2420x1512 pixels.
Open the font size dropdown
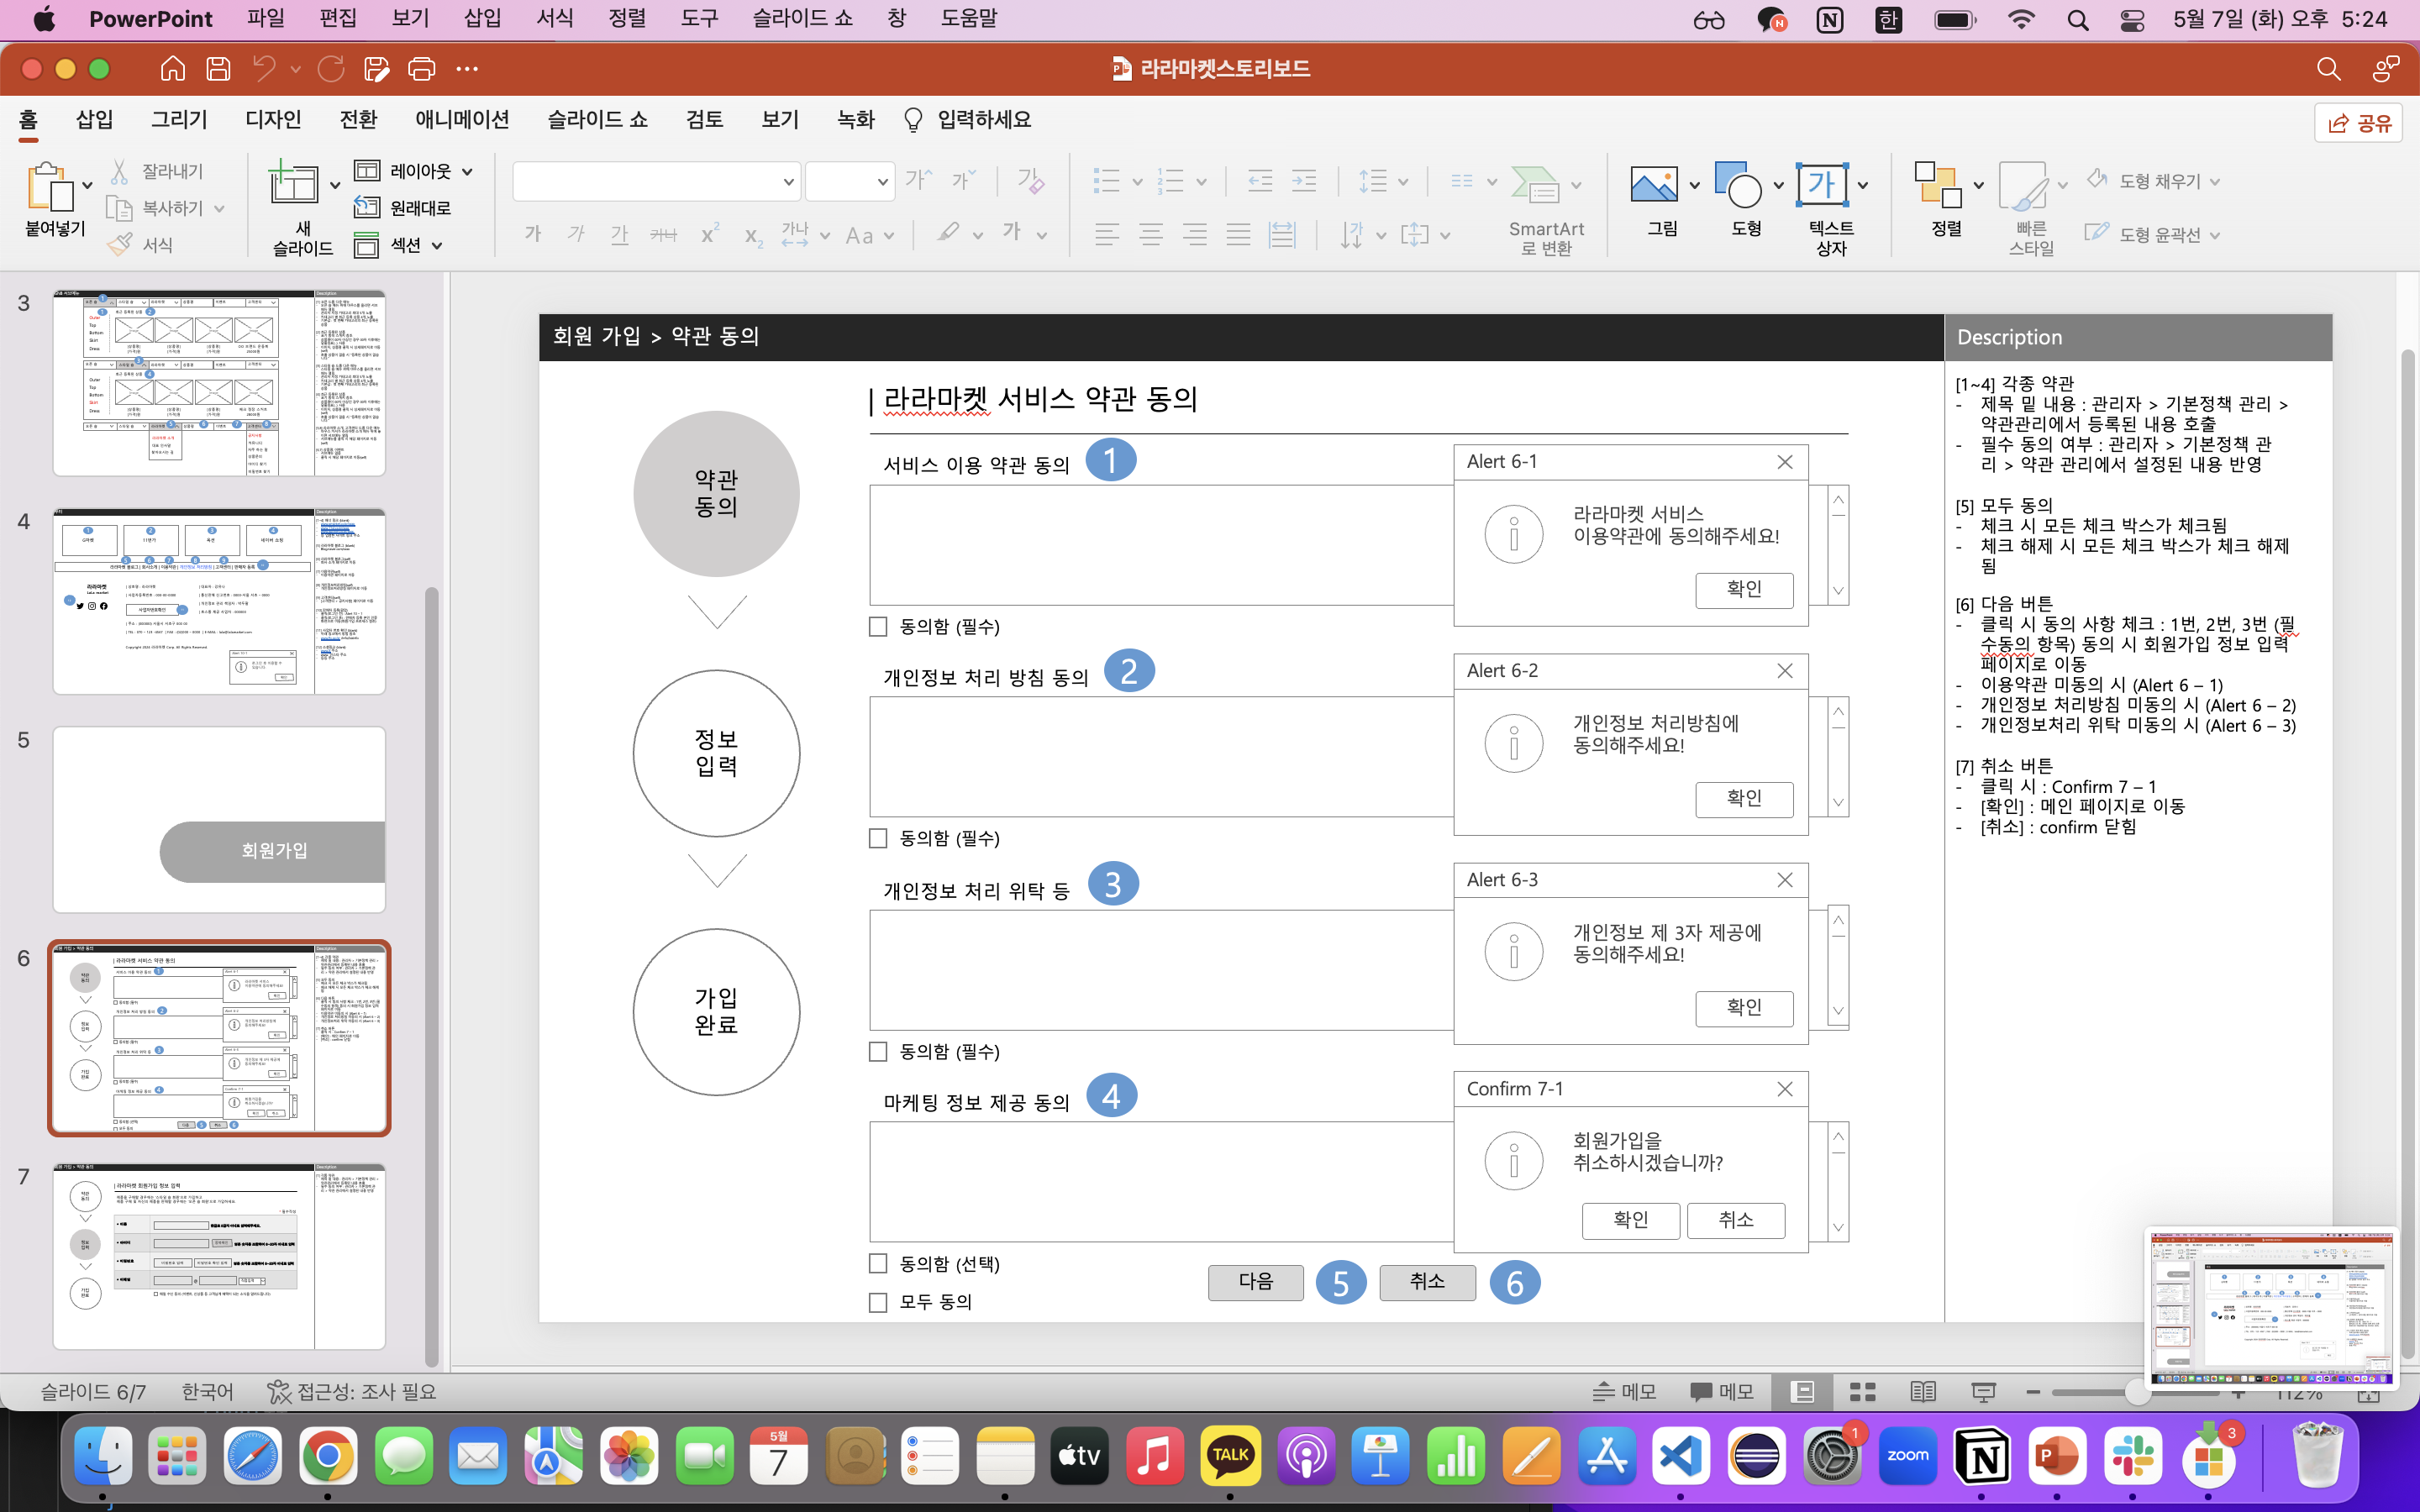[x=882, y=182]
